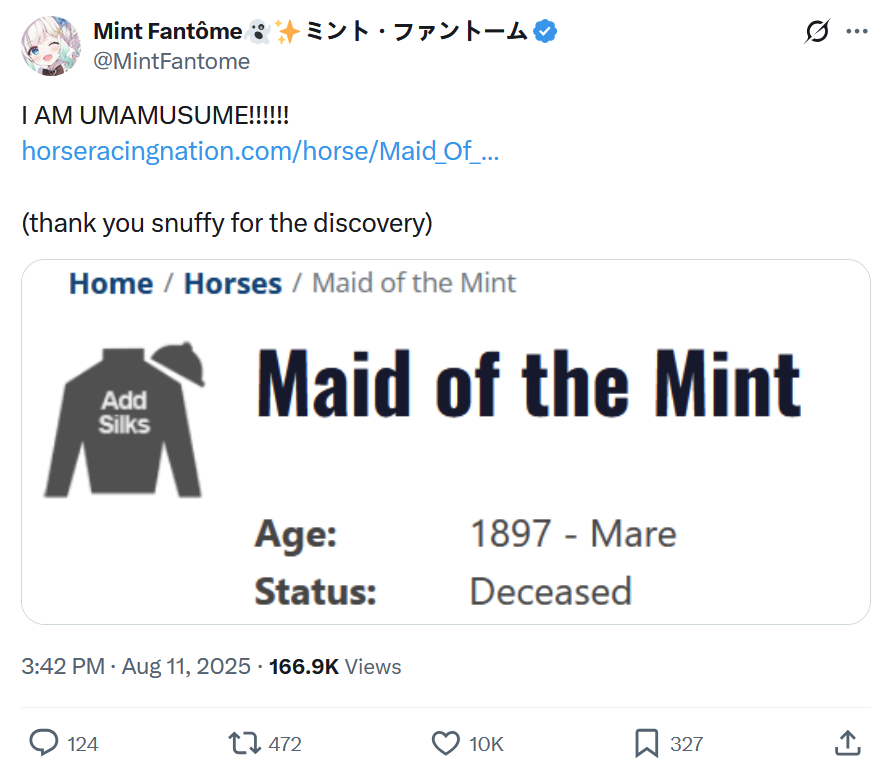
Task: Click the reply speech bubble icon
Action: pyautogui.click(x=44, y=743)
